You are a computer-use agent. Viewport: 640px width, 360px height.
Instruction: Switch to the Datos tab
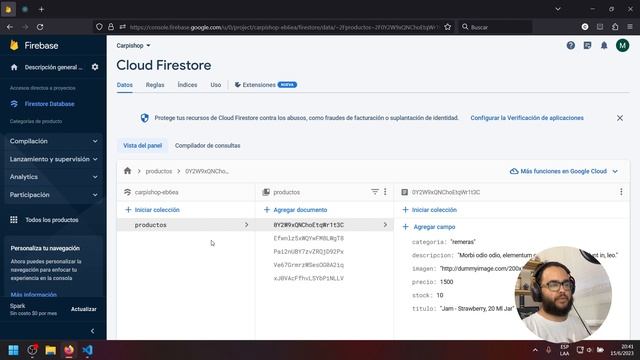tap(124, 85)
